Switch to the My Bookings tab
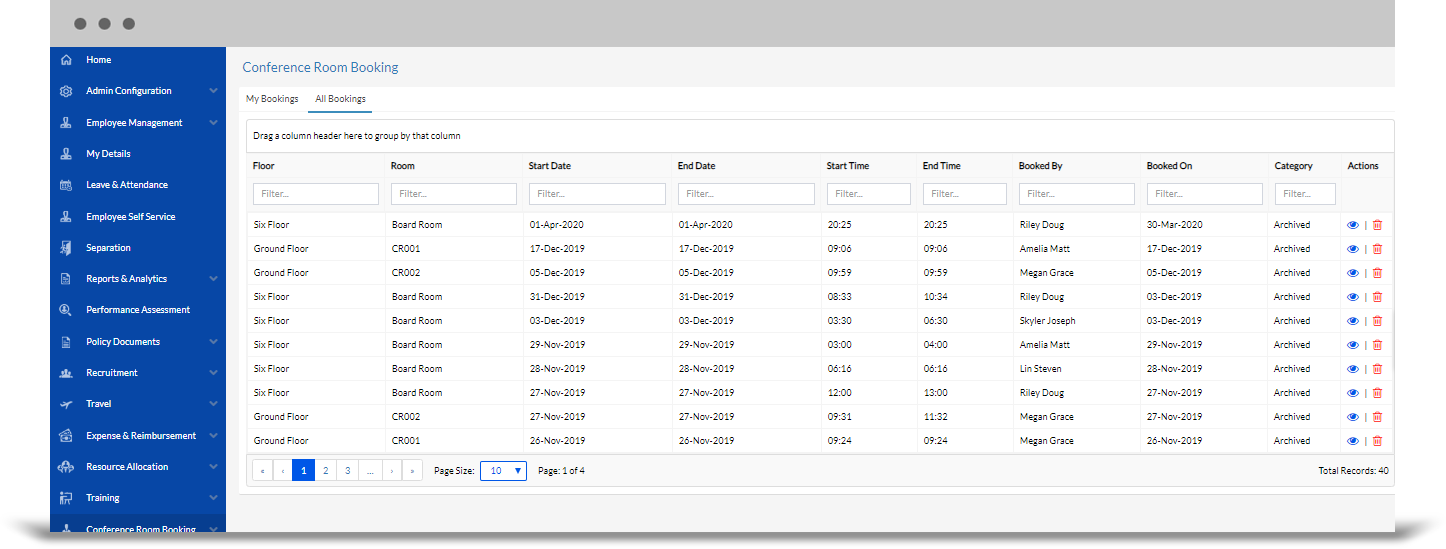This screenshot has width=1446, height=549. point(272,99)
